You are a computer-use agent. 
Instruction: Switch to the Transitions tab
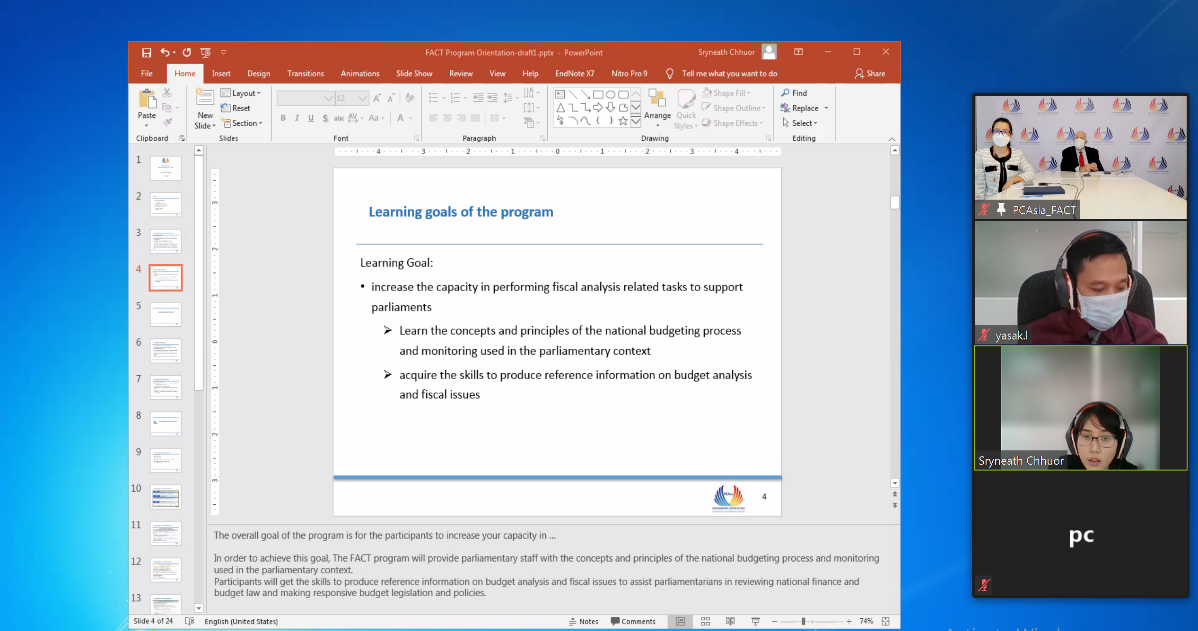306,74
